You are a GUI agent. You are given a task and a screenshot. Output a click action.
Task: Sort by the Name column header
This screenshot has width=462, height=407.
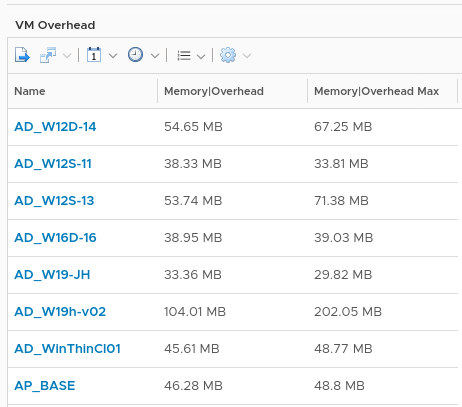point(30,91)
